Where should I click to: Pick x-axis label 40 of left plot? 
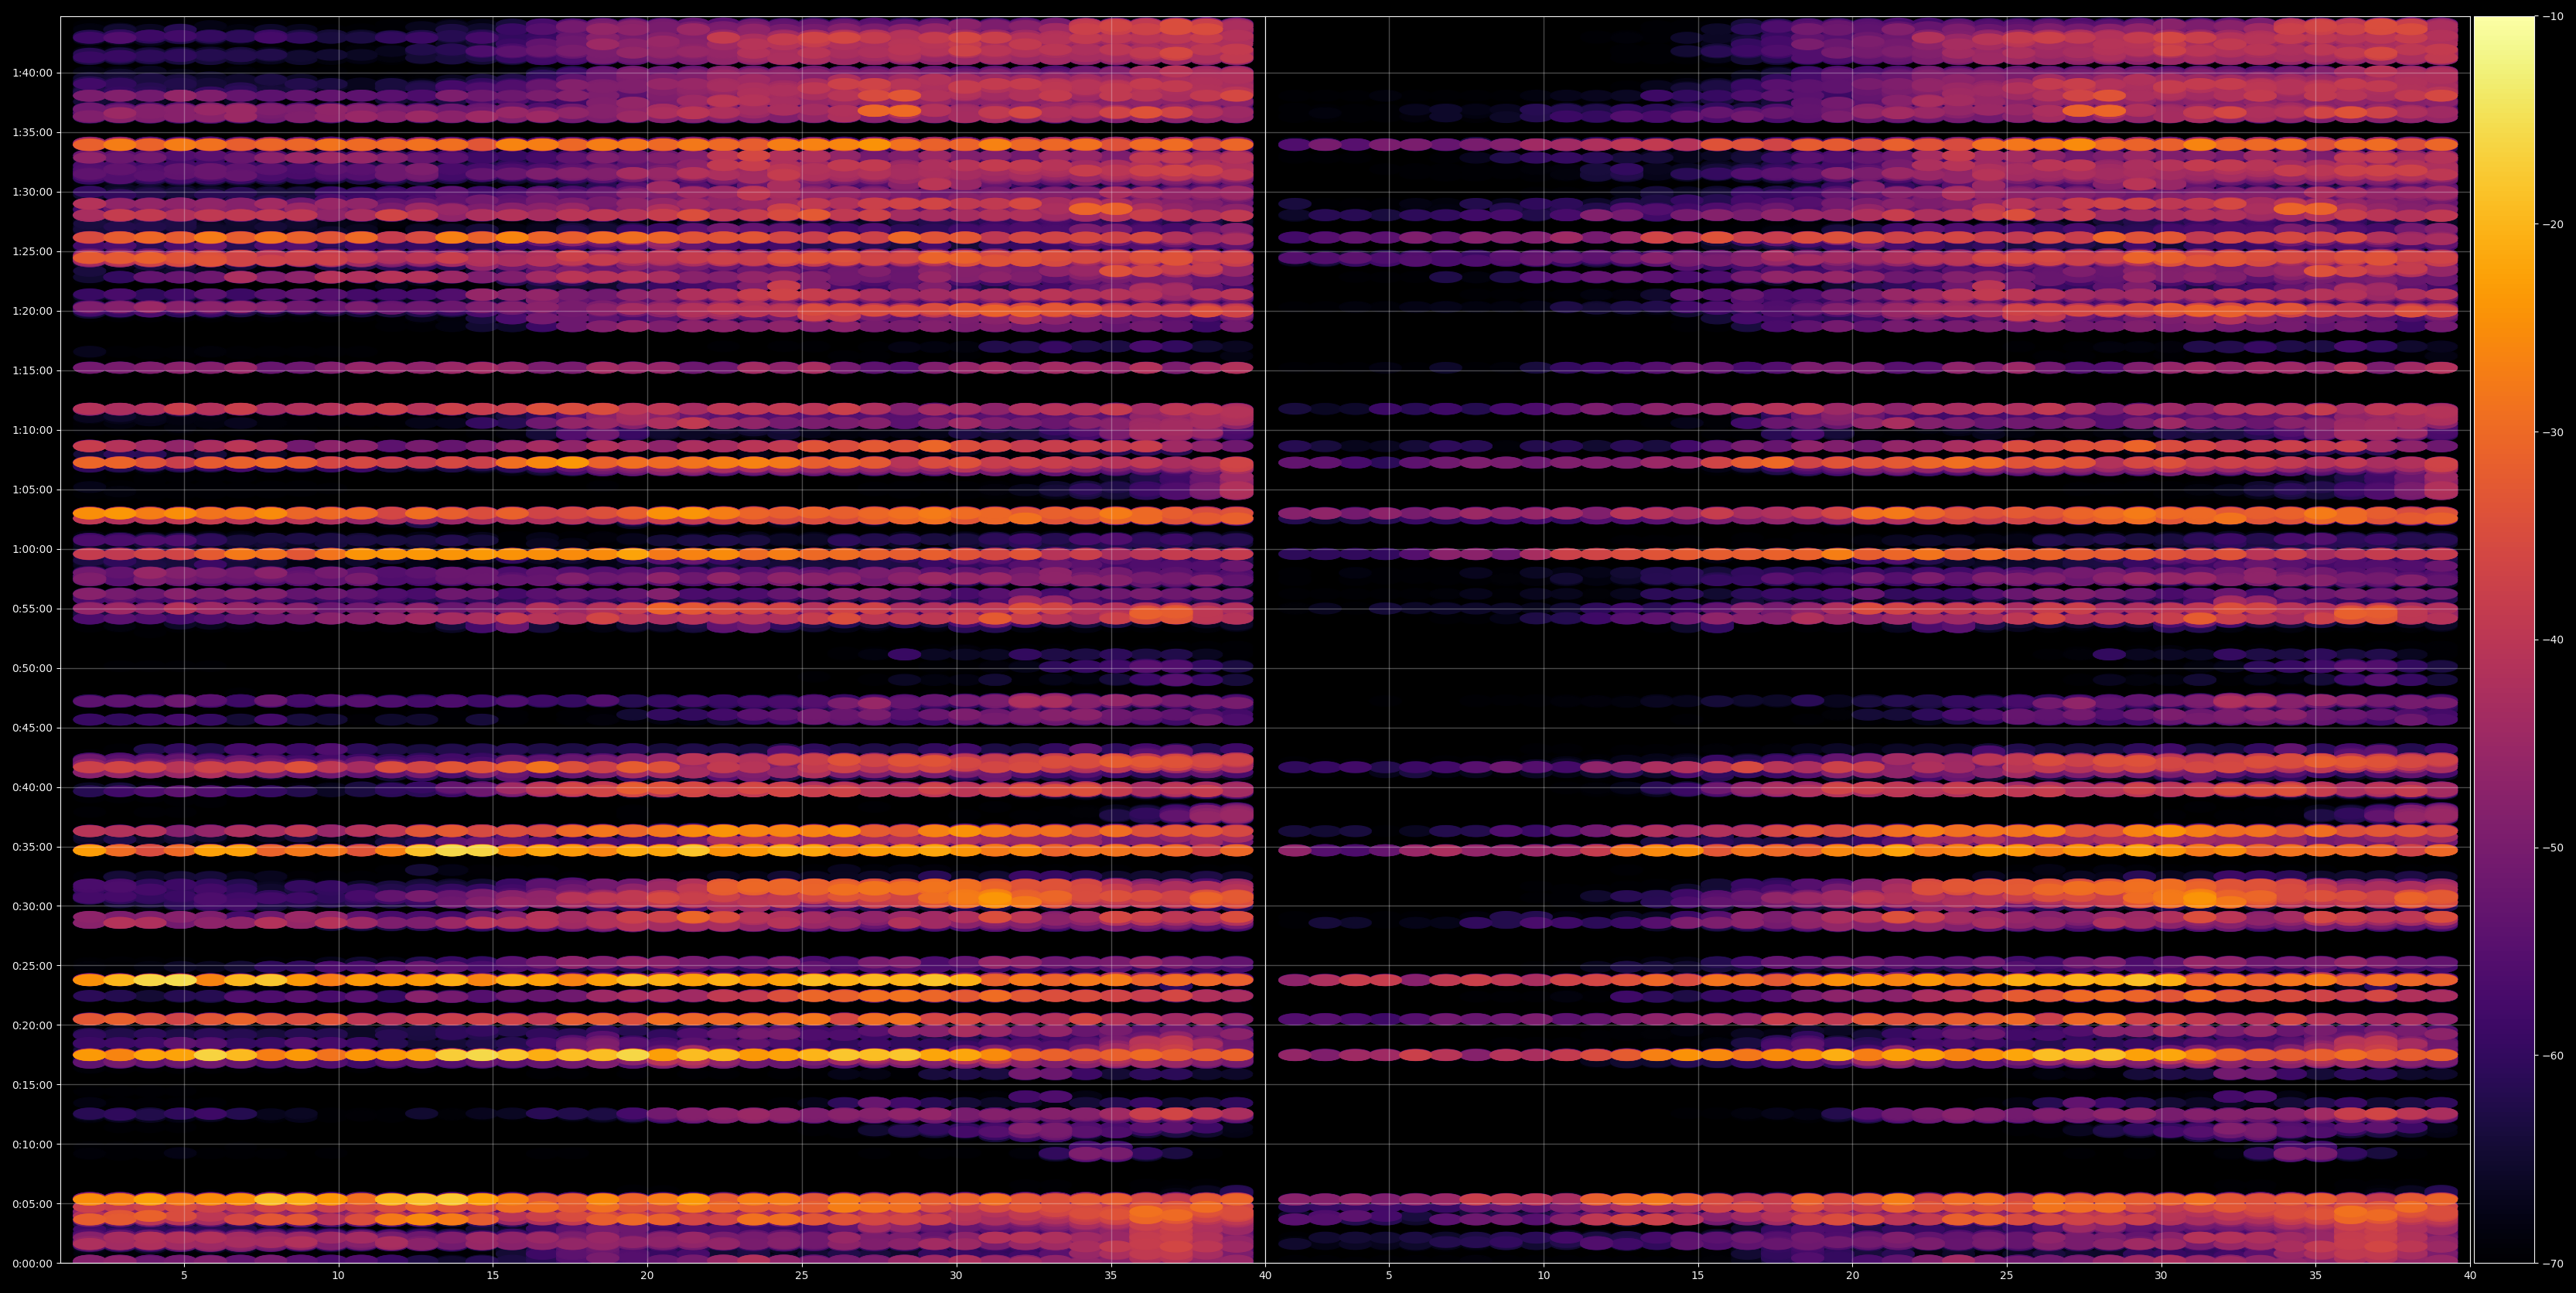pos(1265,1276)
